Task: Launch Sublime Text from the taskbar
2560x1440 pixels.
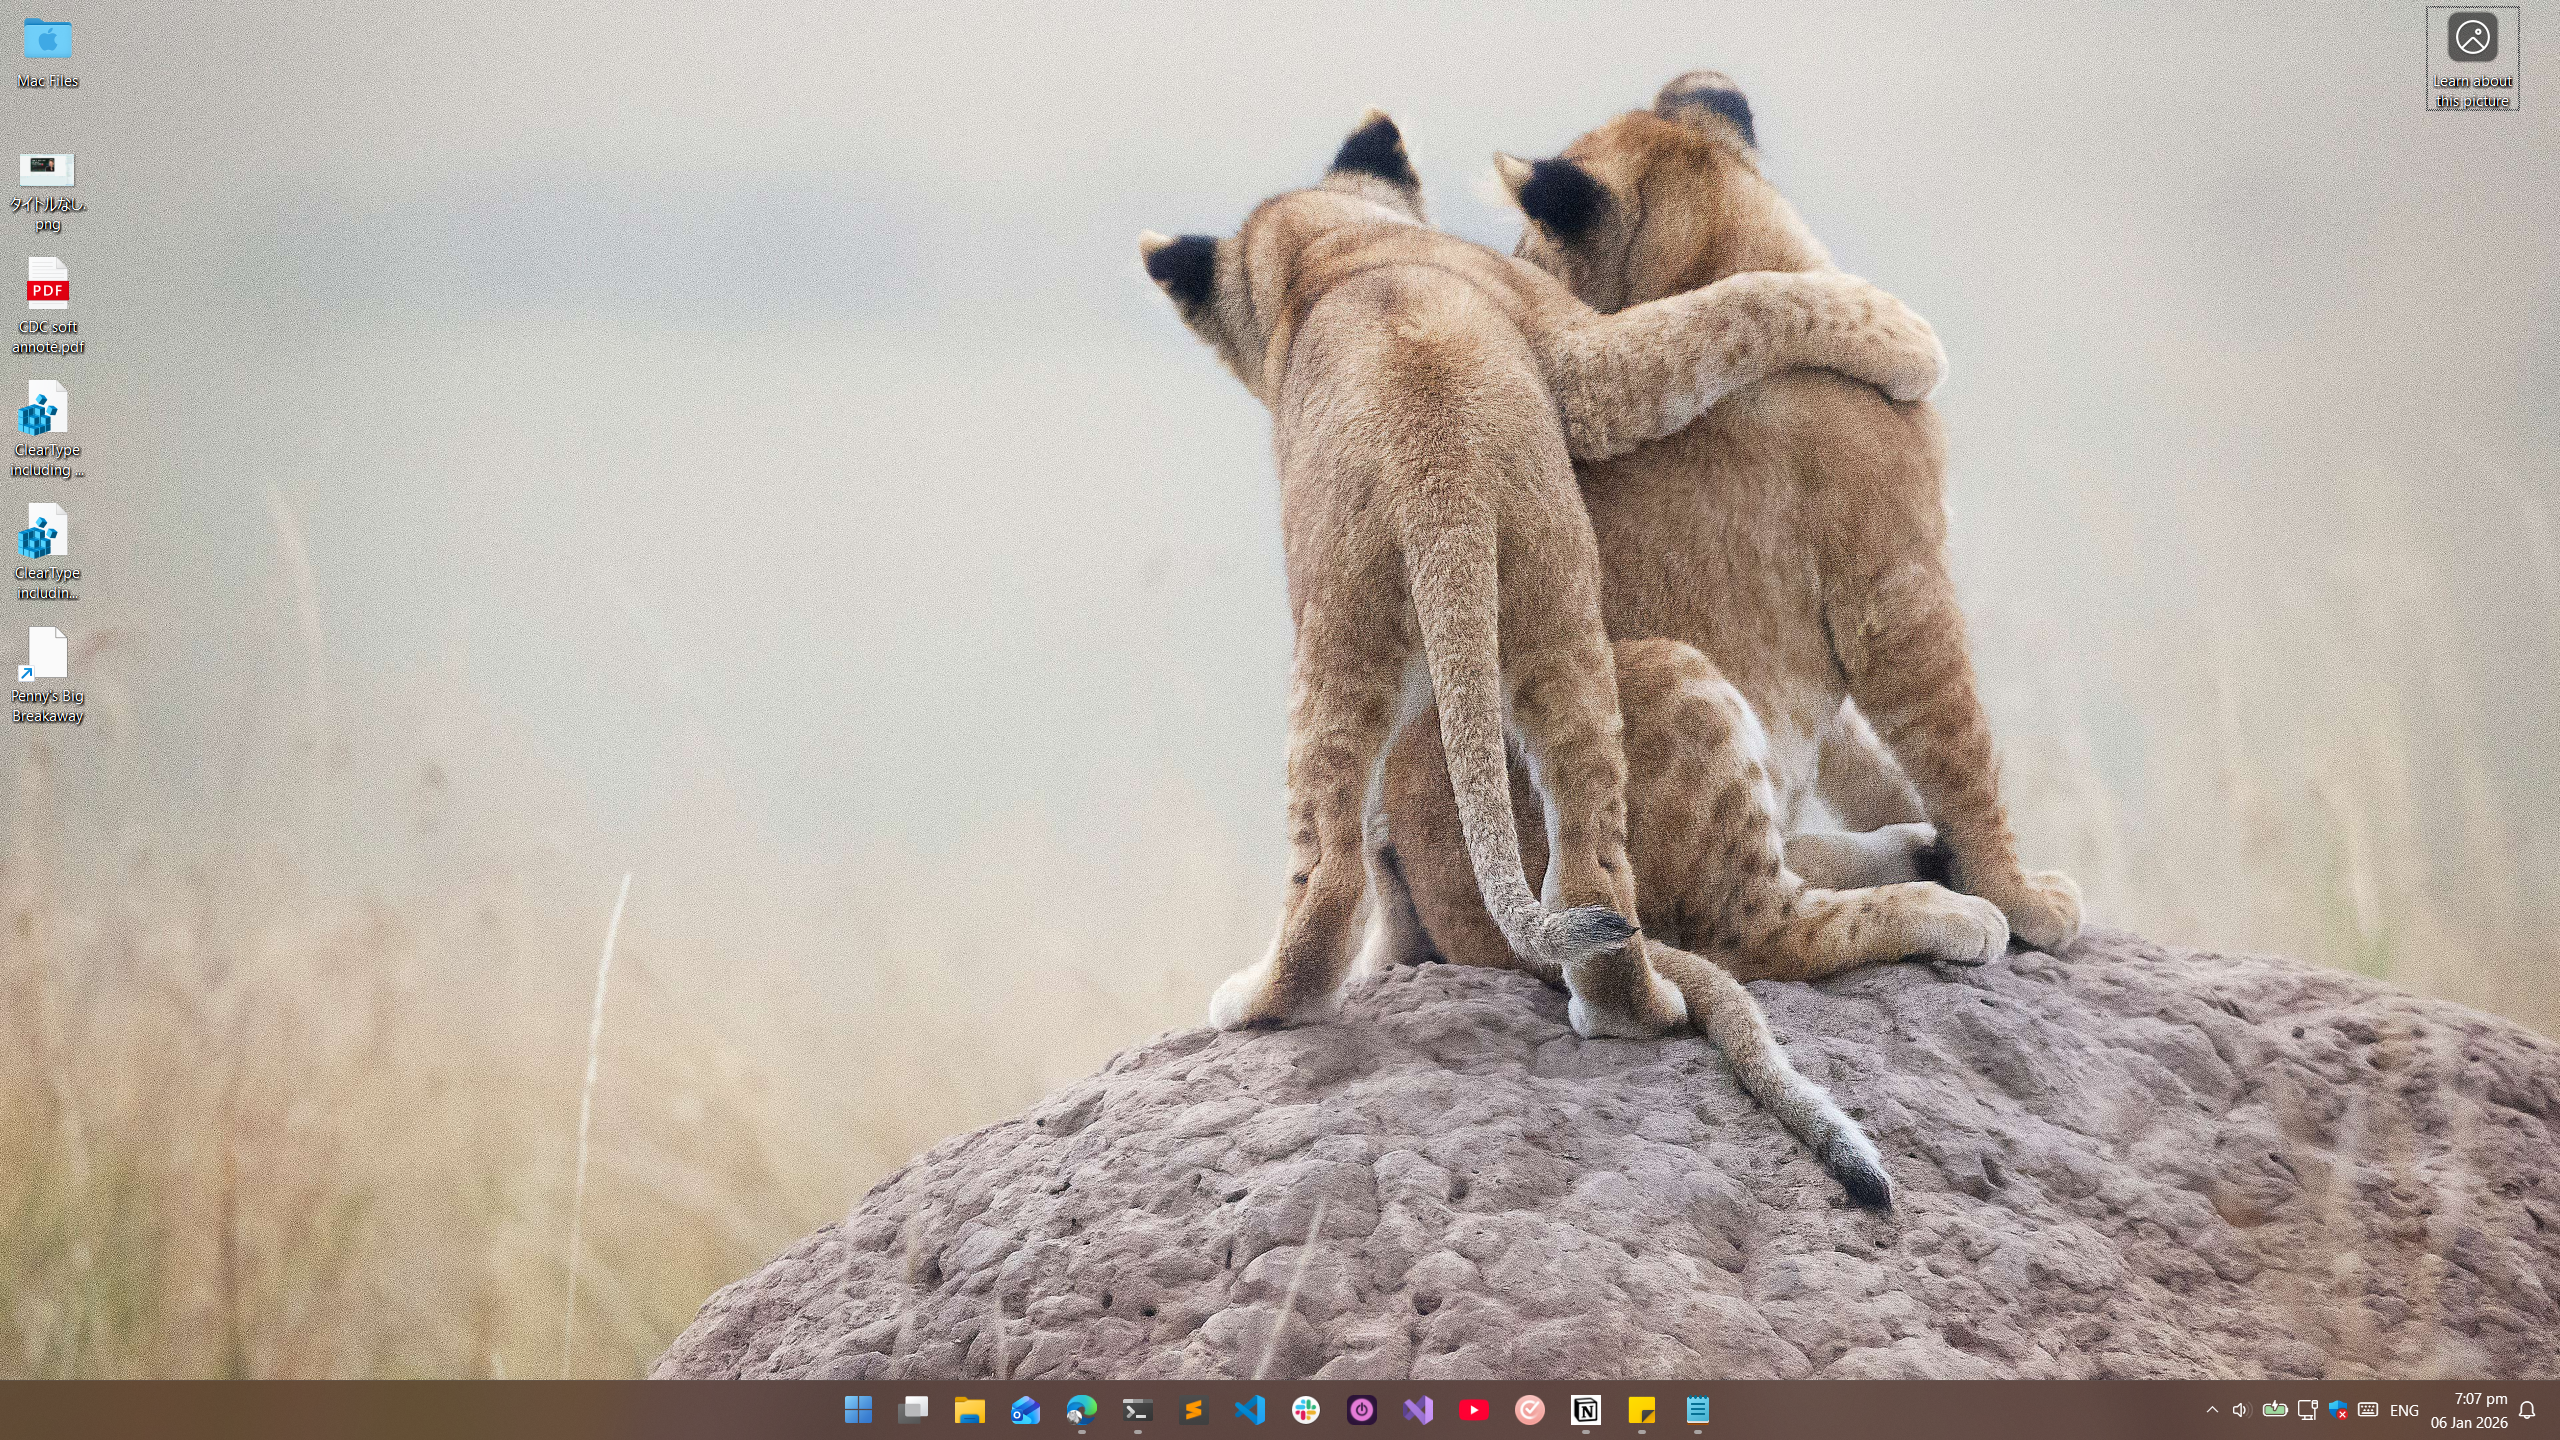Action: 1193,1410
